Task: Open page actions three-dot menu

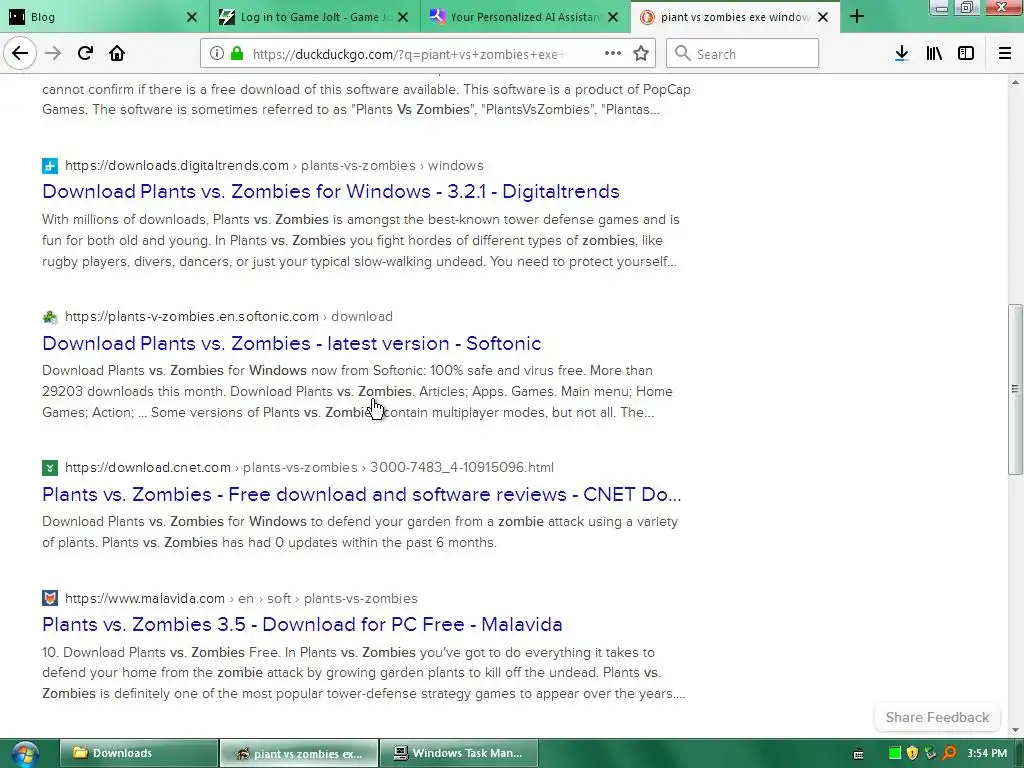Action: [x=613, y=54]
